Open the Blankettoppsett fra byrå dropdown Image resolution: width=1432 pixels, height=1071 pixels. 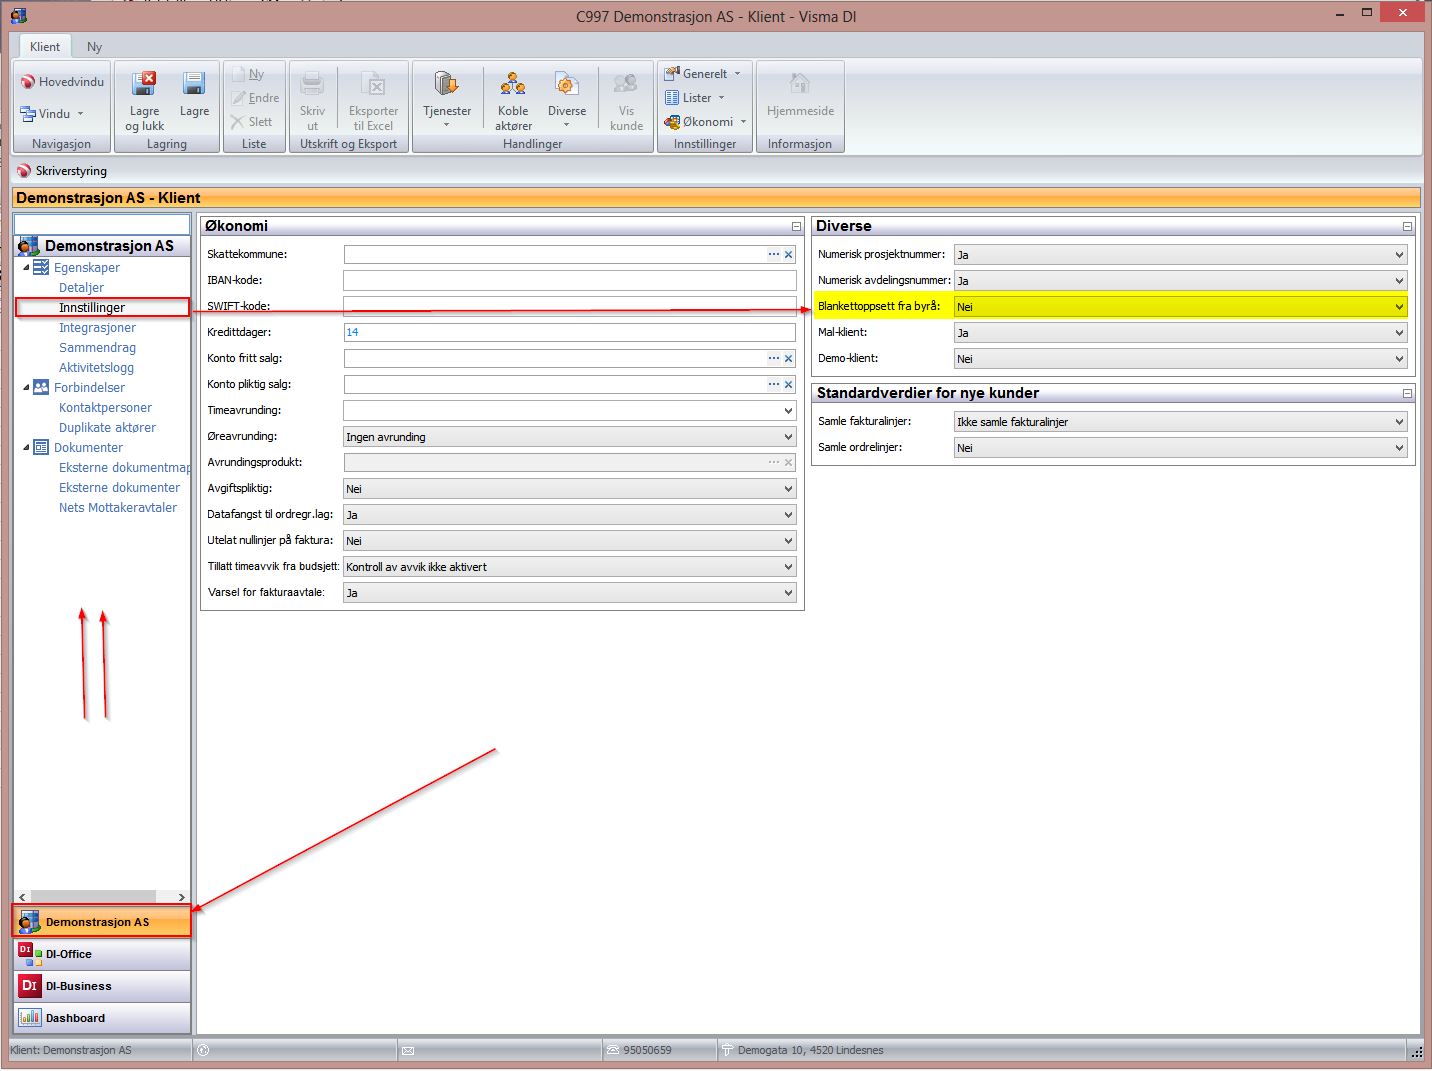click(1399, 307)
